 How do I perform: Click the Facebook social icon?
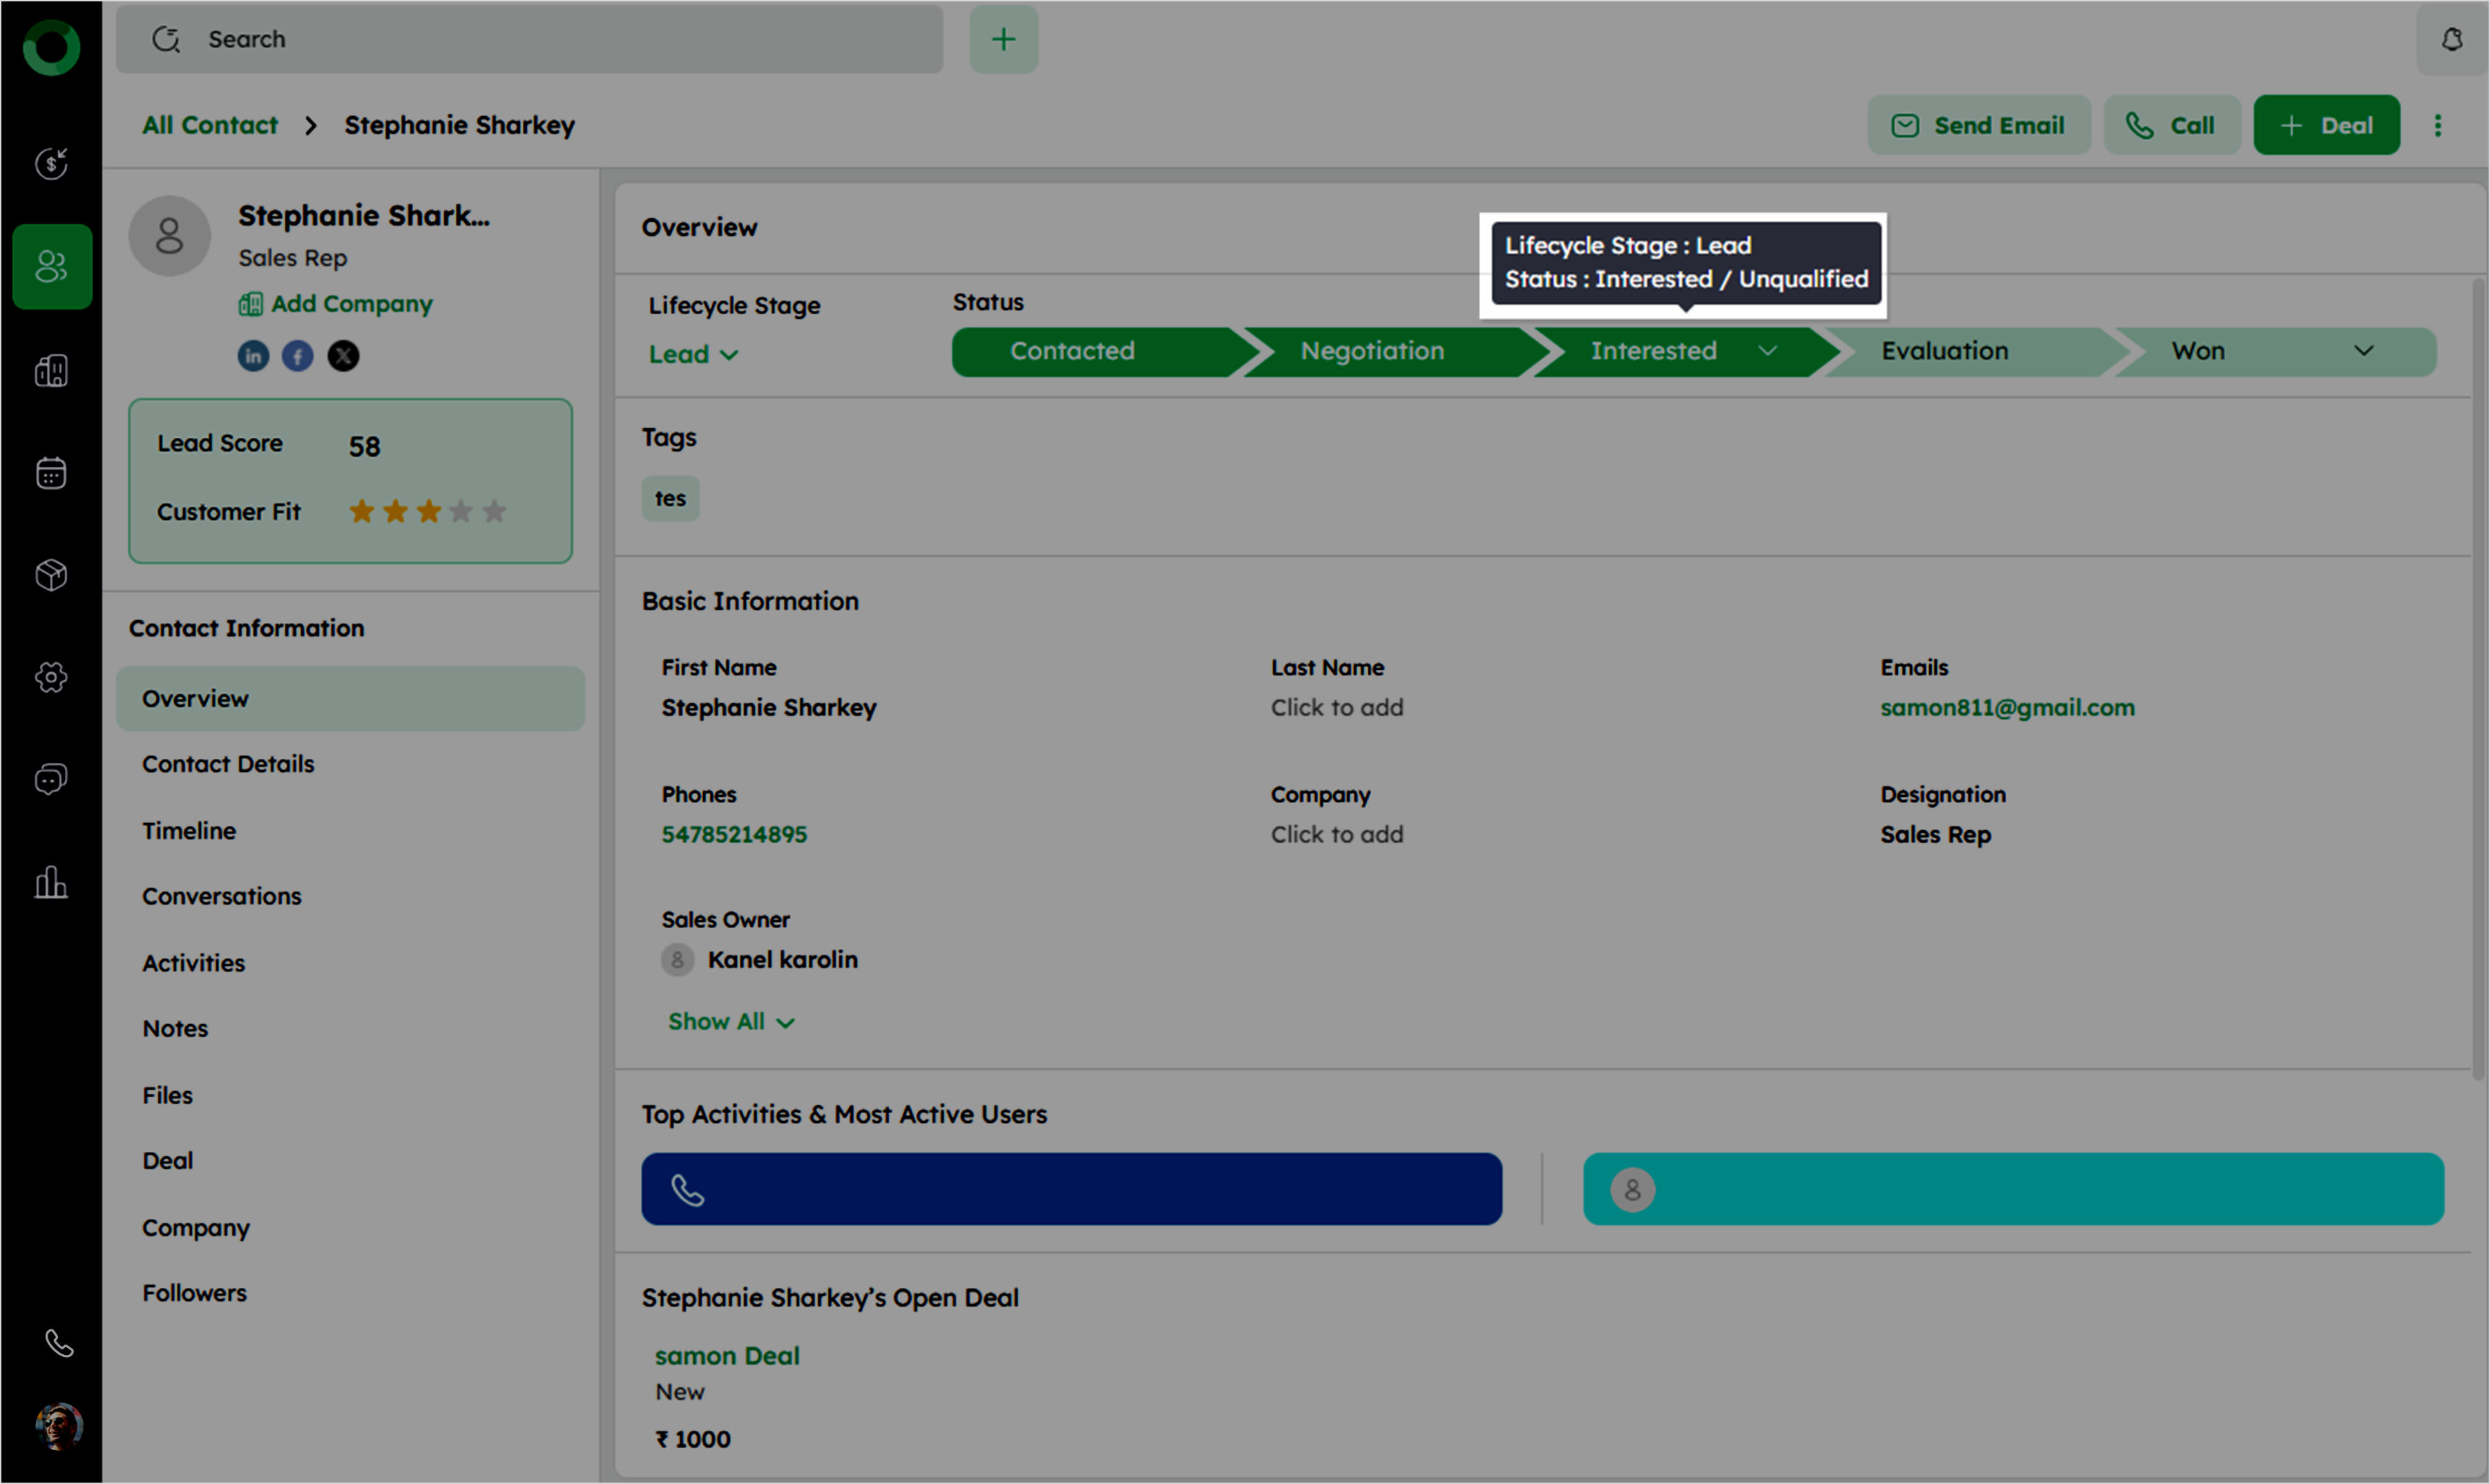298,356
